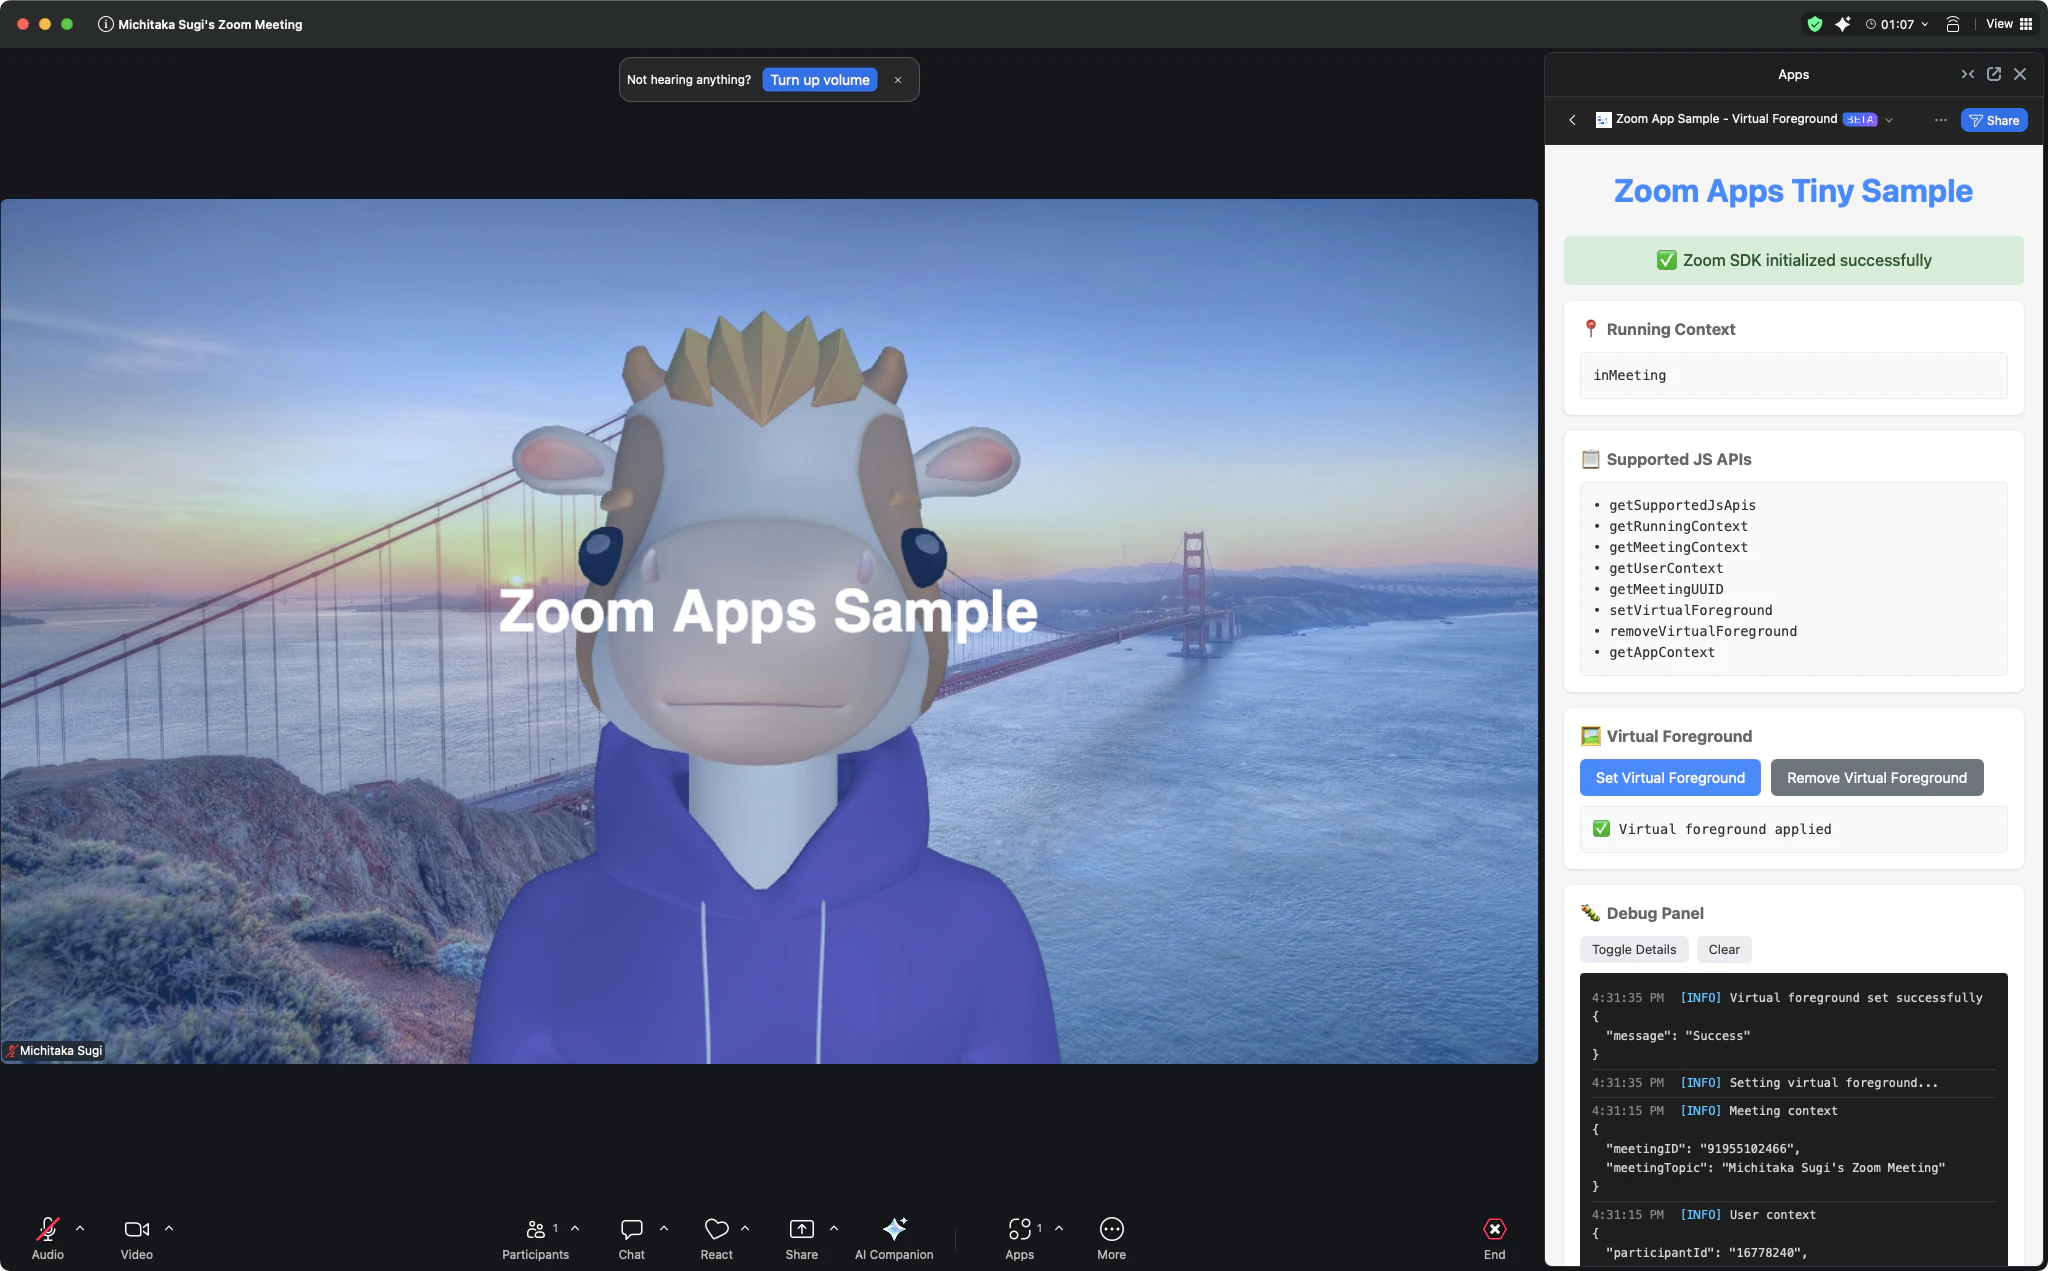Unmute the microphone with the Audio button
The image size is (2048, 1271).
click(48, 1238)
